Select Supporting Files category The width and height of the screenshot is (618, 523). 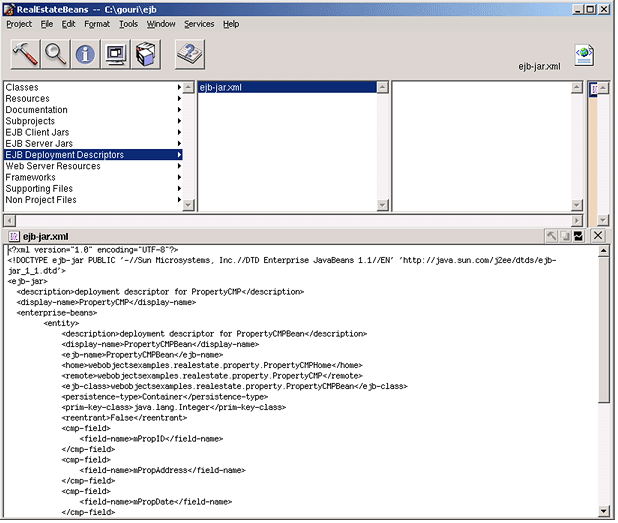(x=39, y=189)
